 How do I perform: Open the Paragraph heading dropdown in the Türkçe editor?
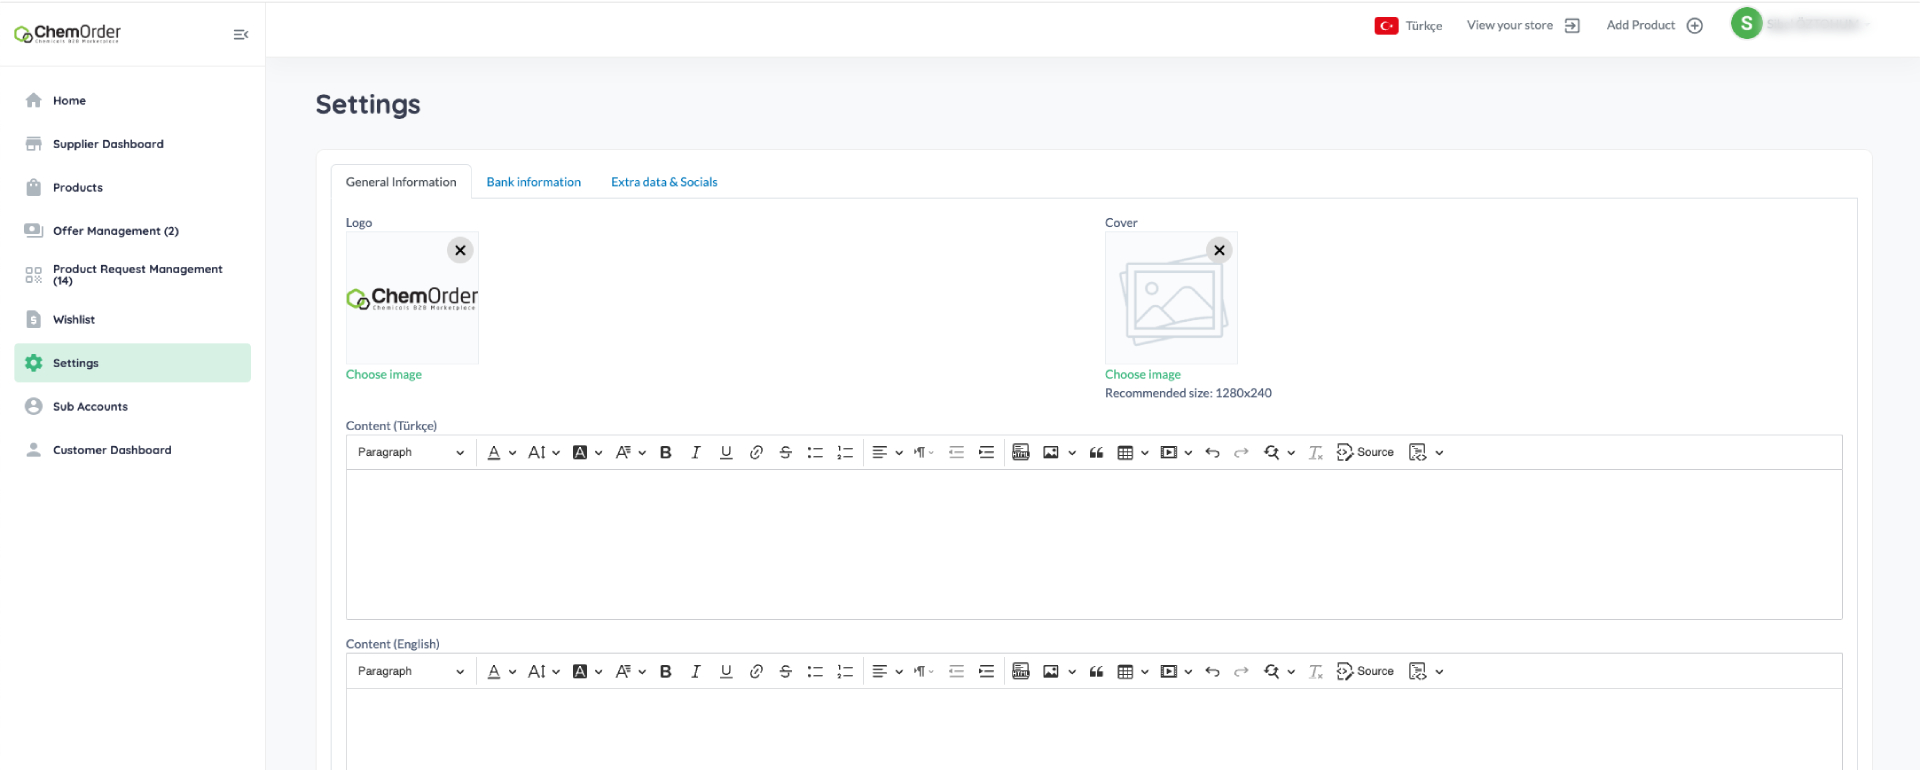tap(410, 453)
